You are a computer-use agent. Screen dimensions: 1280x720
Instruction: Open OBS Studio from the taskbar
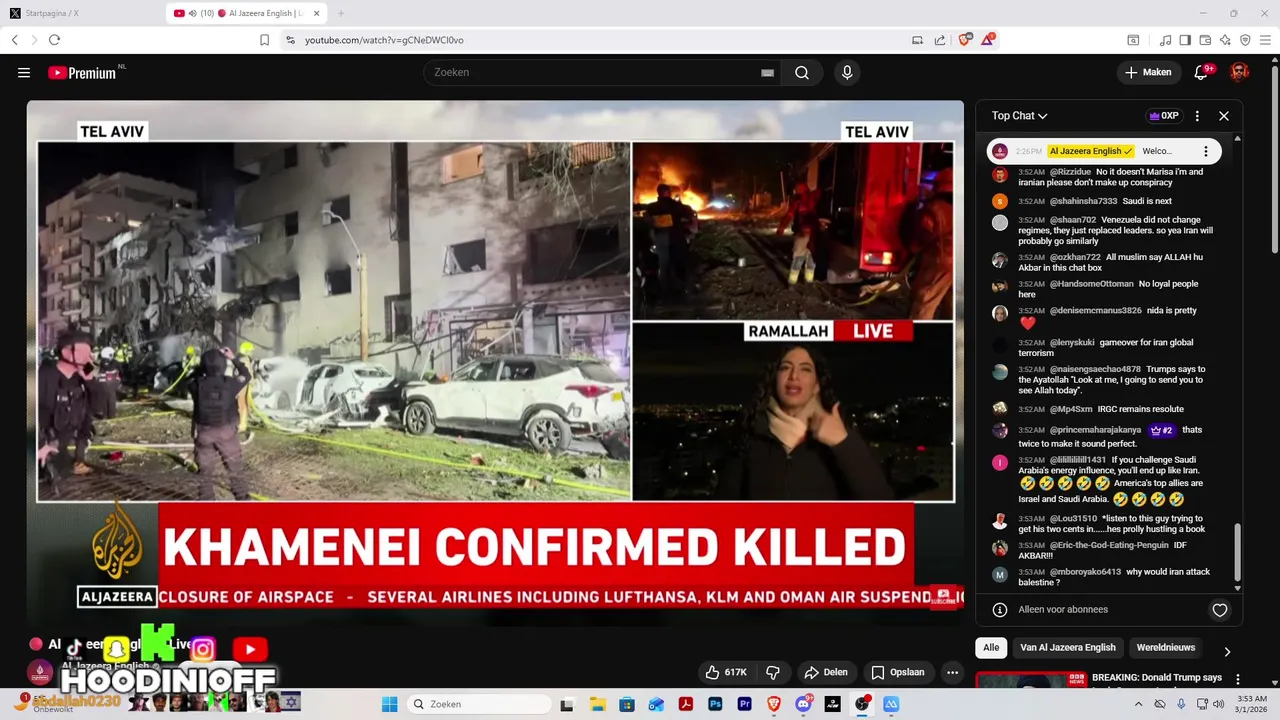point(862,704)
